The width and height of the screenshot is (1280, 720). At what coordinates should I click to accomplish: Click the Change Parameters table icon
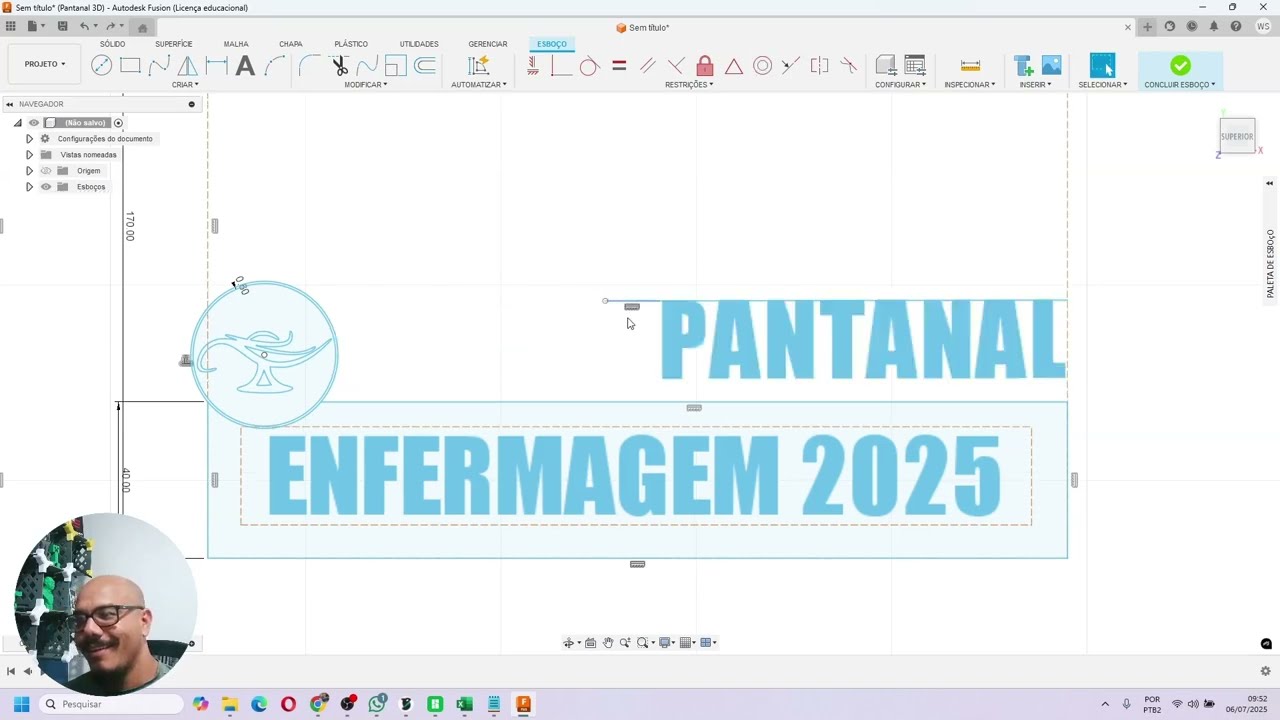[x=915, y=66]
